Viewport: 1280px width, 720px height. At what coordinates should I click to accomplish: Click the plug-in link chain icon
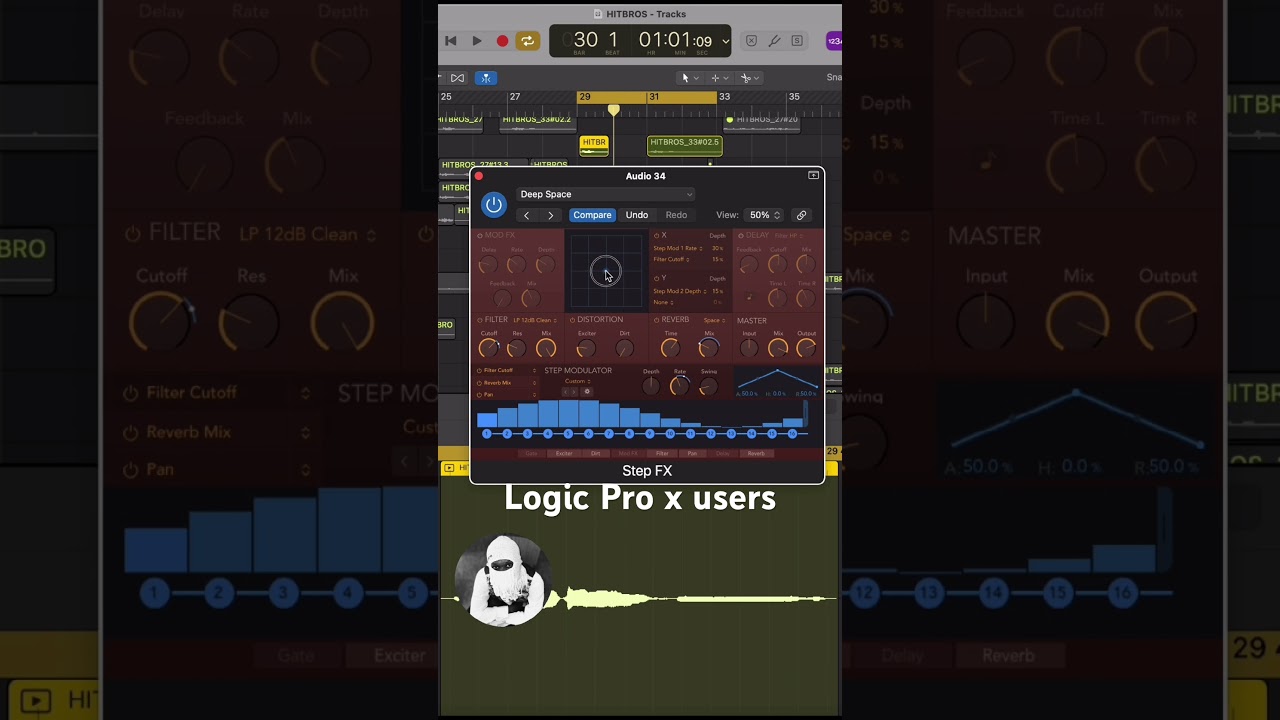pos(801,215)
